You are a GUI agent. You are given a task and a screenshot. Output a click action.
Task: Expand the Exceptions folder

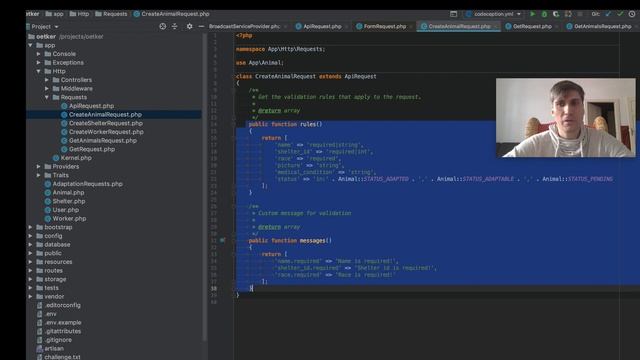pyautogui.click(x=39, y=62)
